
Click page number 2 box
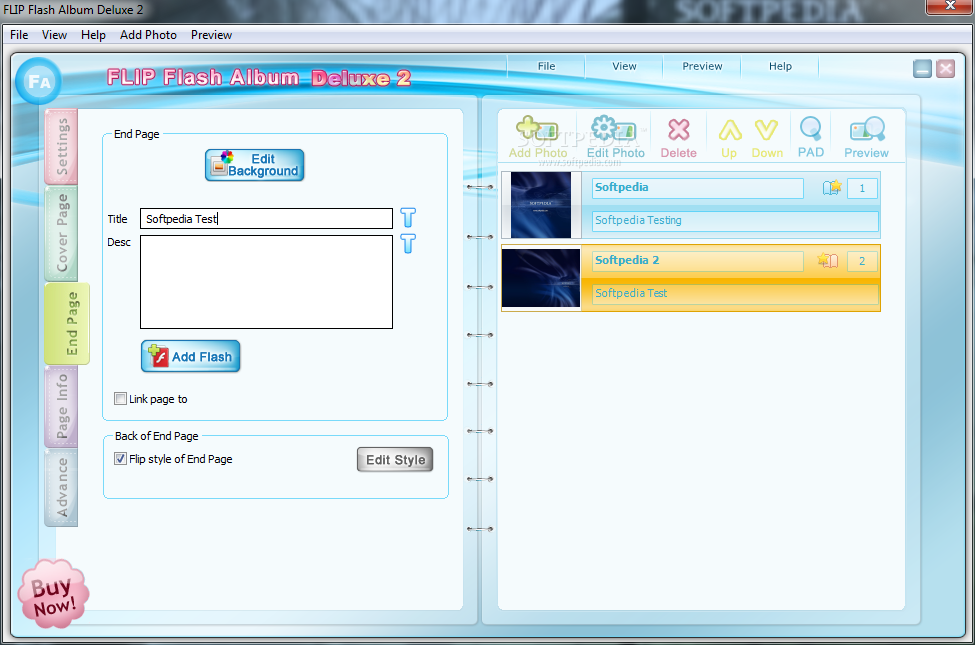(862, 261)
